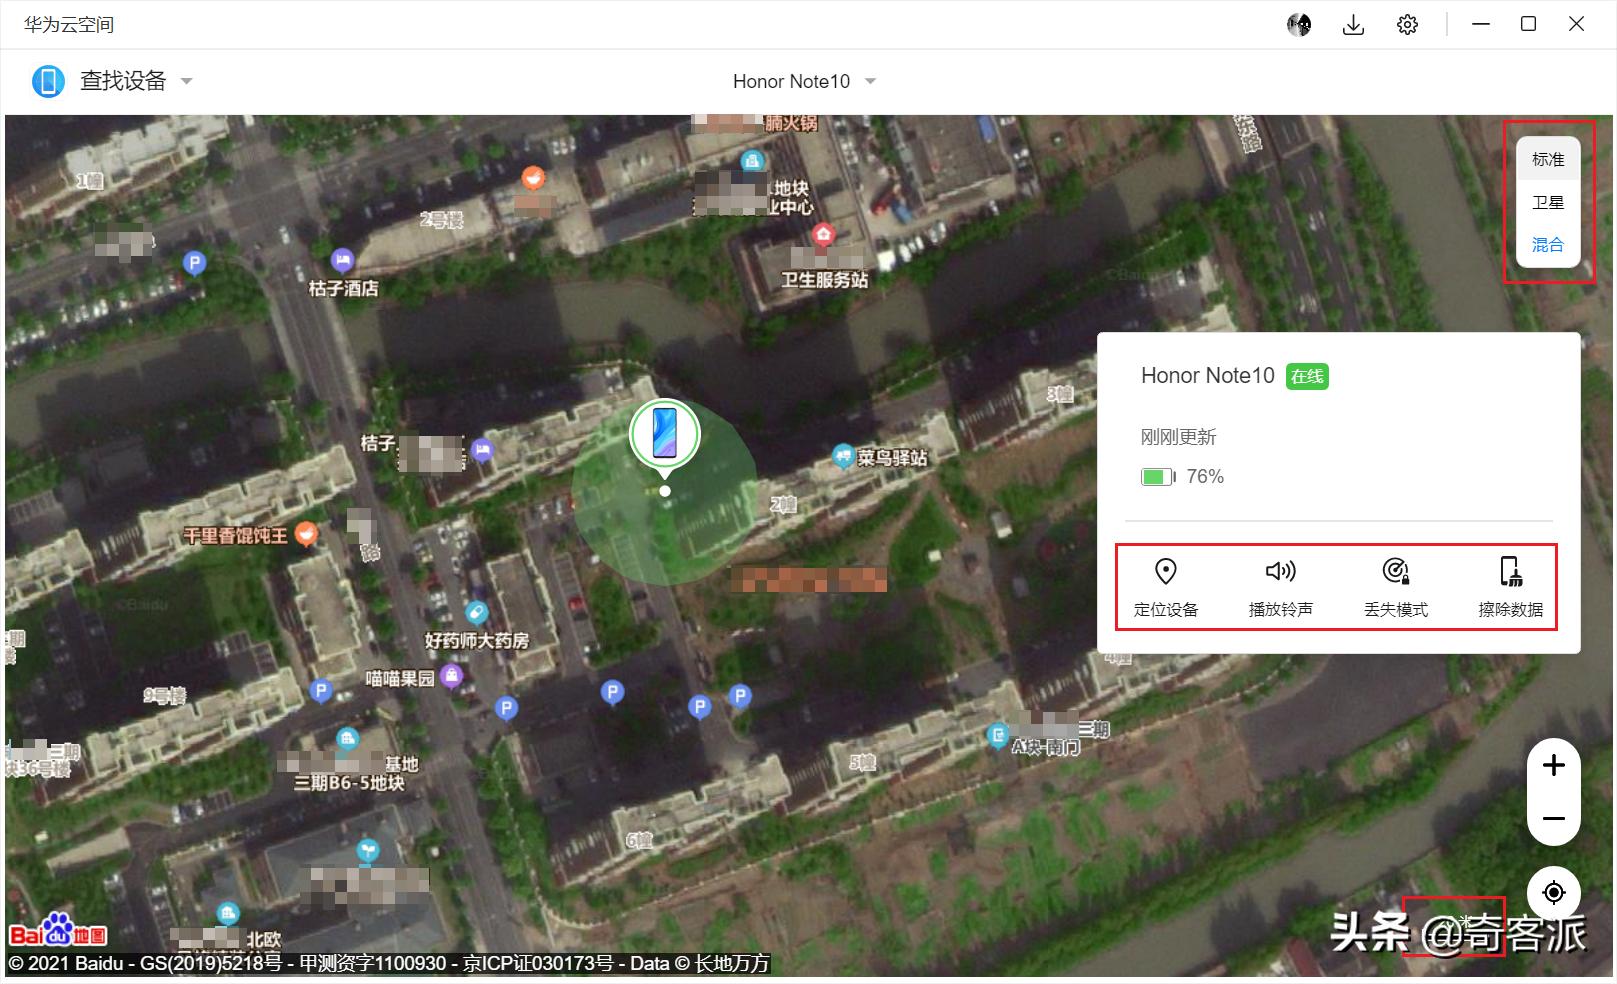Image resolution: width=1617 pixels, height=984 pixels.
Task: Click the user avatar icon
Action: pyautogui.click(x=1299, y=25)
